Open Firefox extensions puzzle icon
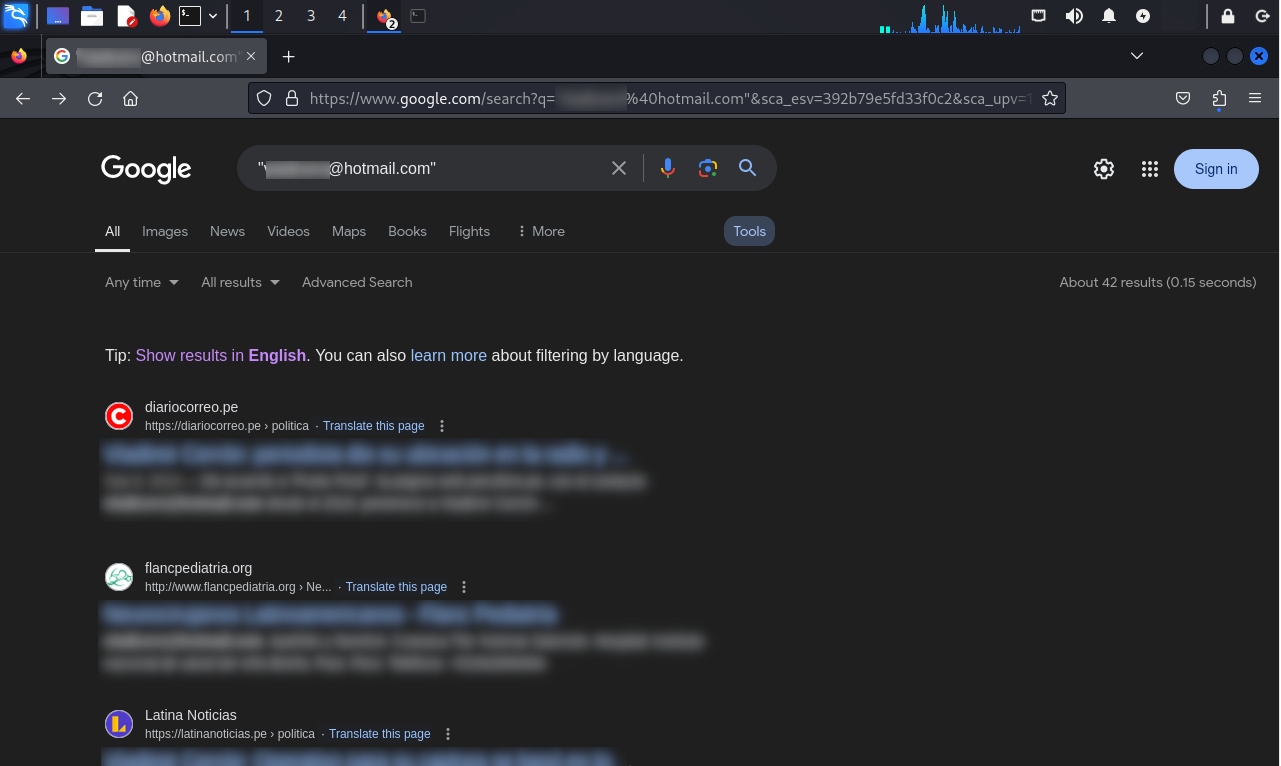This screenshot has height=766, width=1281. tap(1219, 98)
